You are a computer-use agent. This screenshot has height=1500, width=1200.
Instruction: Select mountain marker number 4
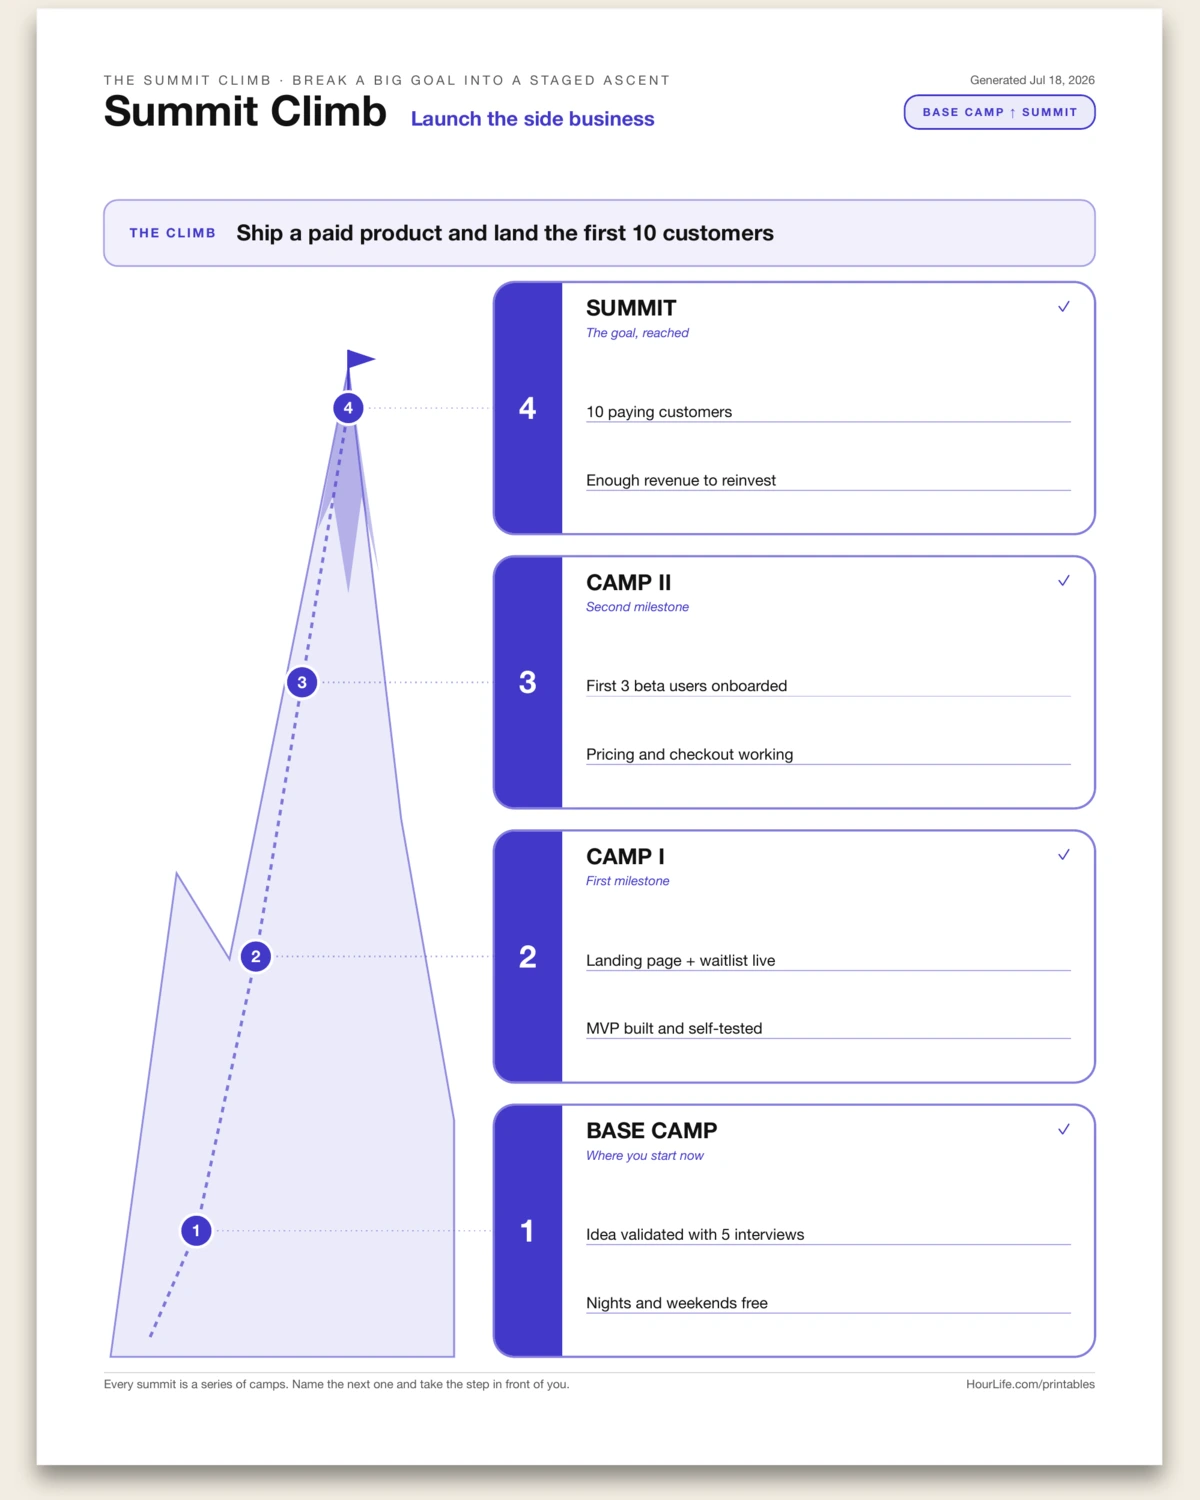pos(348,408)
